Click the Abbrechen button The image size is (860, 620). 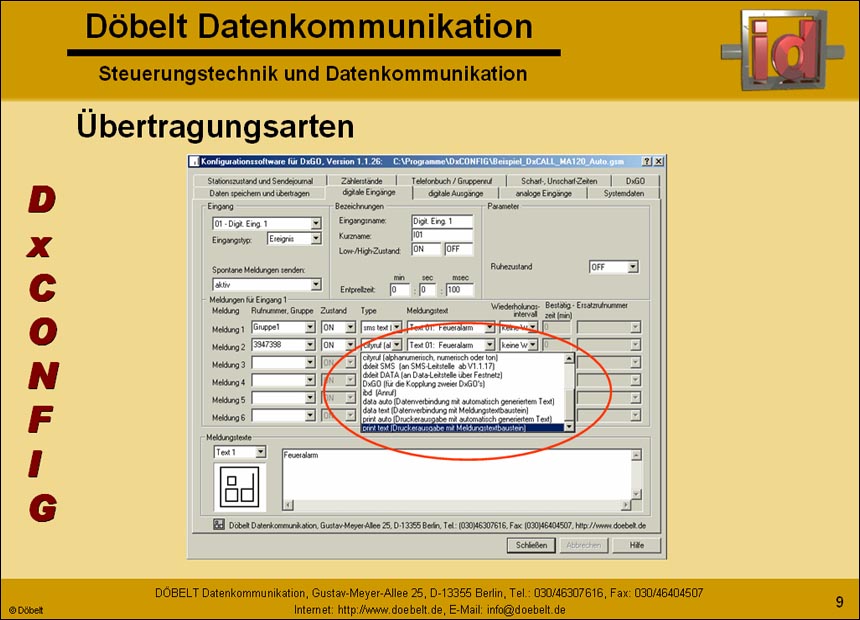pyautogui.click(x=584, y=545)
